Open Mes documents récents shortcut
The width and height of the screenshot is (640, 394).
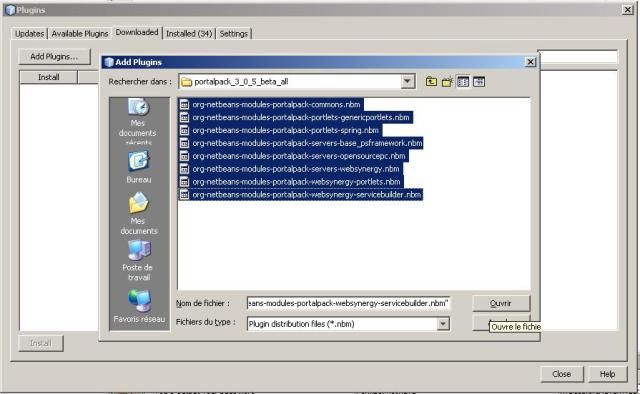(138, 122)
